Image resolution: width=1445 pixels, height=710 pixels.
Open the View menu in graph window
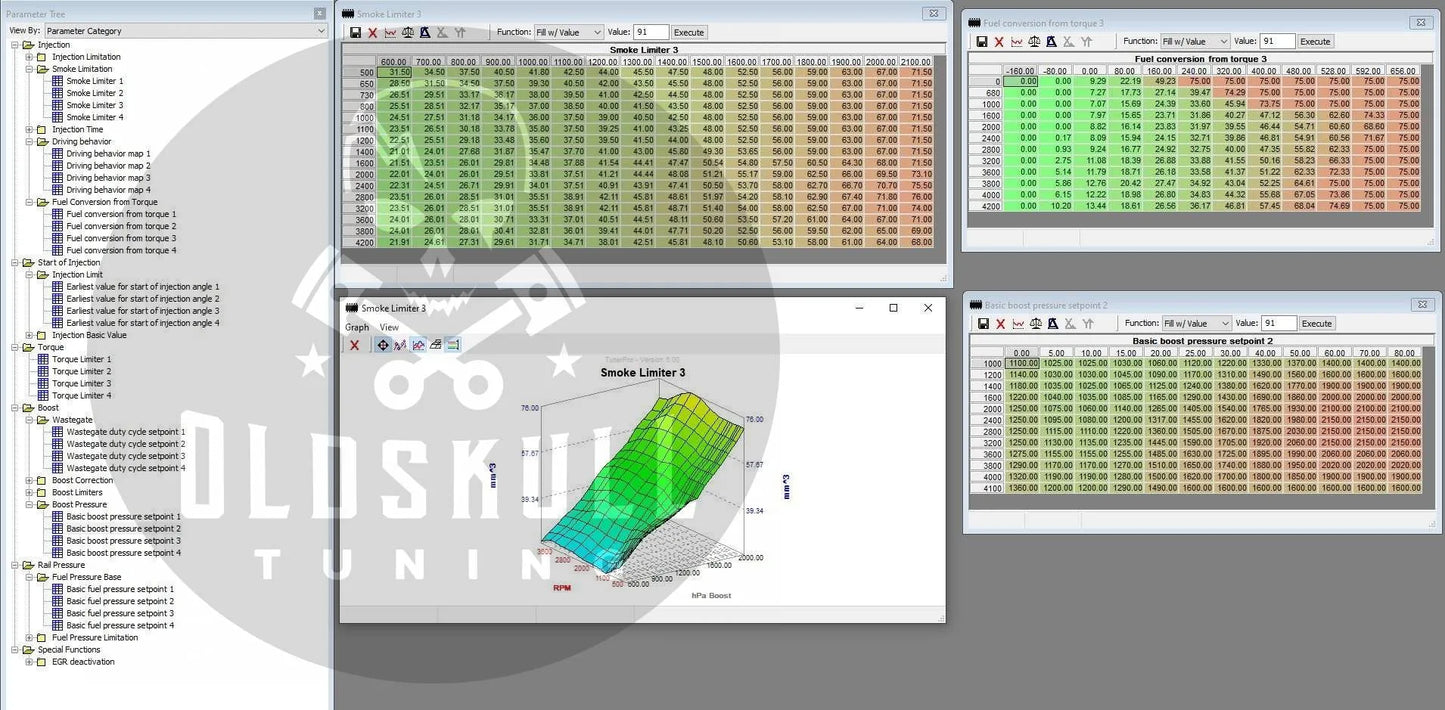coord(389,327)
